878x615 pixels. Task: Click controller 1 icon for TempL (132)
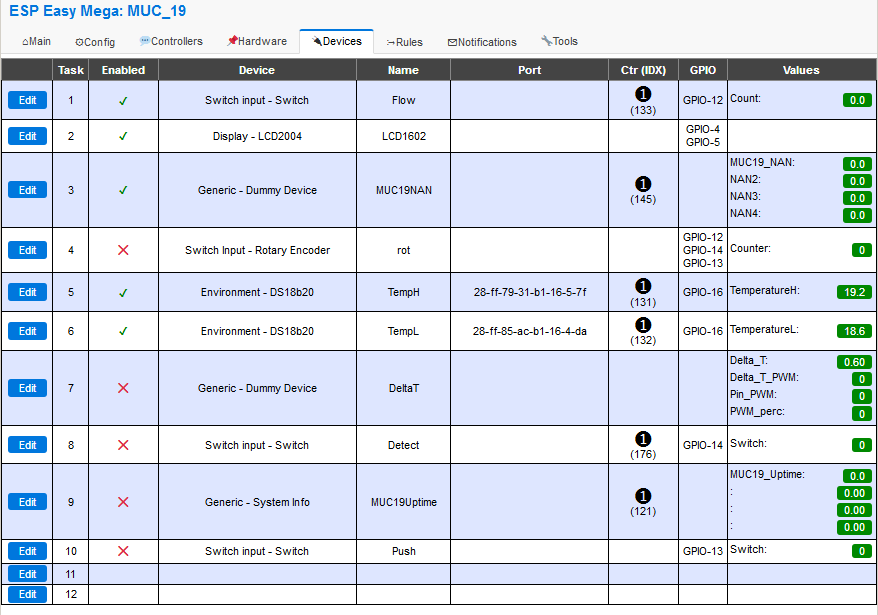click(x=643, y=325)
